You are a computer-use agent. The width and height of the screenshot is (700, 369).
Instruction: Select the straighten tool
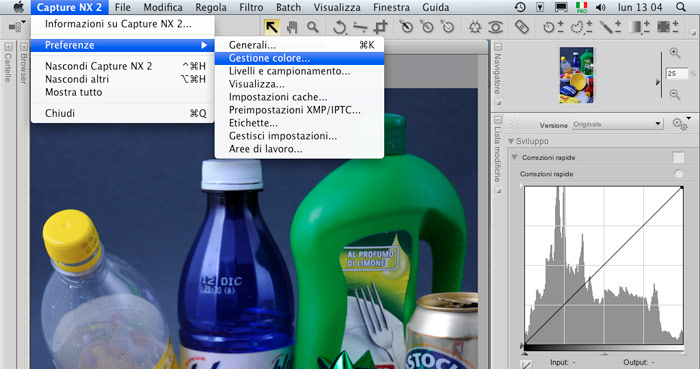360,28
